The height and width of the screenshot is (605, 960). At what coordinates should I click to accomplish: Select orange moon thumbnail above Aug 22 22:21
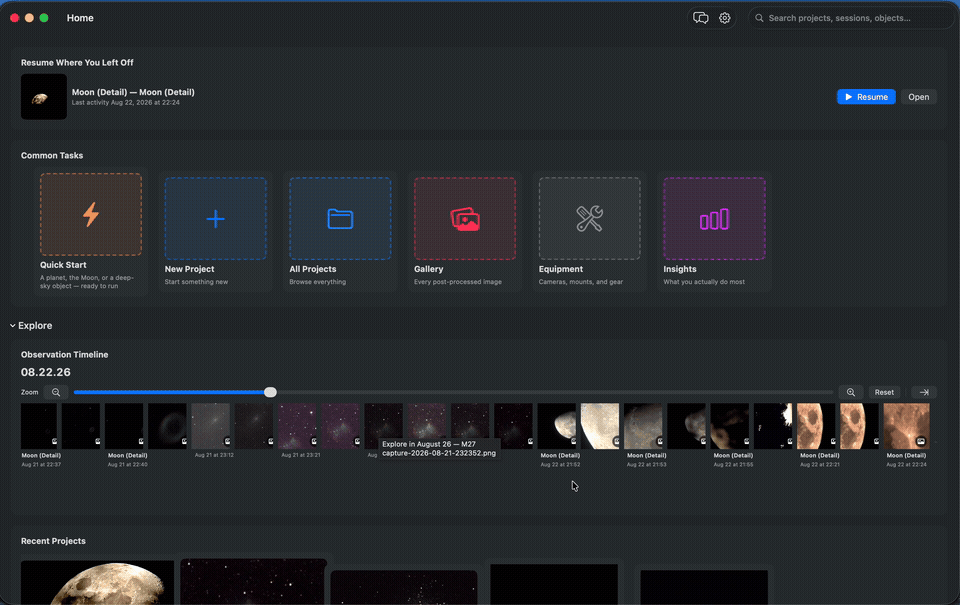point(816,426)
